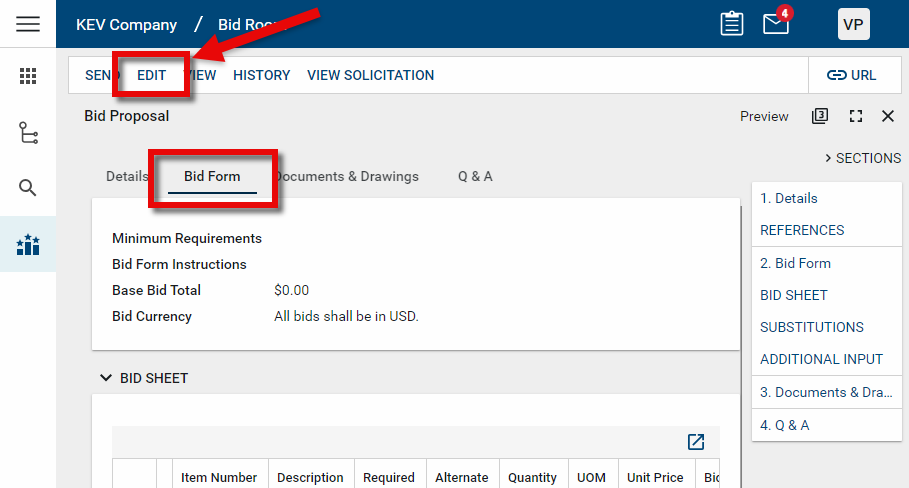Open the hamburger navigation menu
Image resolution: width=909 pixels, height=488 pixels.
[28, 24]
